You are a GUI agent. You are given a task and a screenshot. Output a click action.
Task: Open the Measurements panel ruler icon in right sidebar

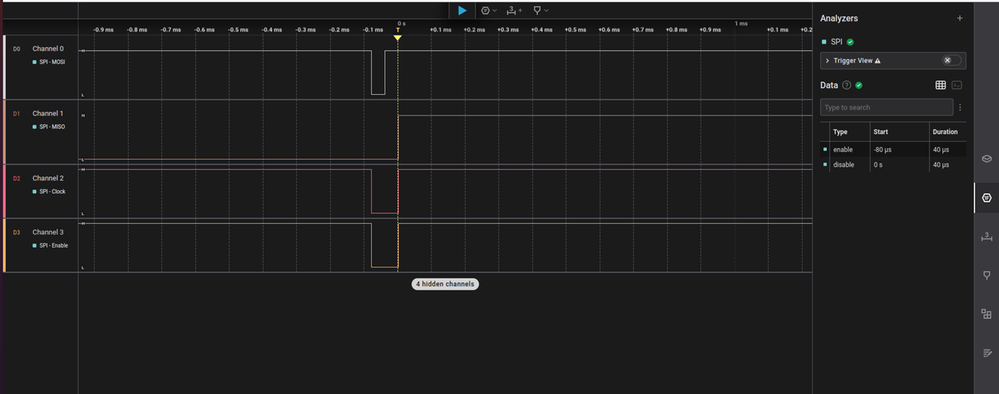pos(986,237)
